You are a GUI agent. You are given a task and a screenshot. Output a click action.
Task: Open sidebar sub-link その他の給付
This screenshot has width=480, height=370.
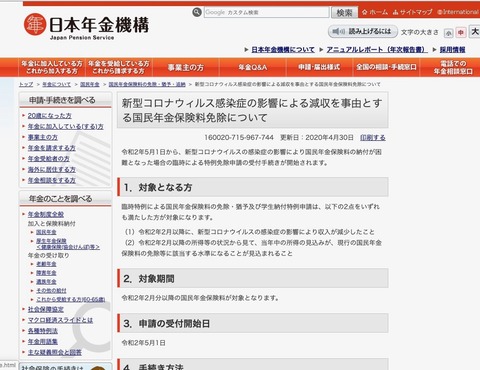51,291
